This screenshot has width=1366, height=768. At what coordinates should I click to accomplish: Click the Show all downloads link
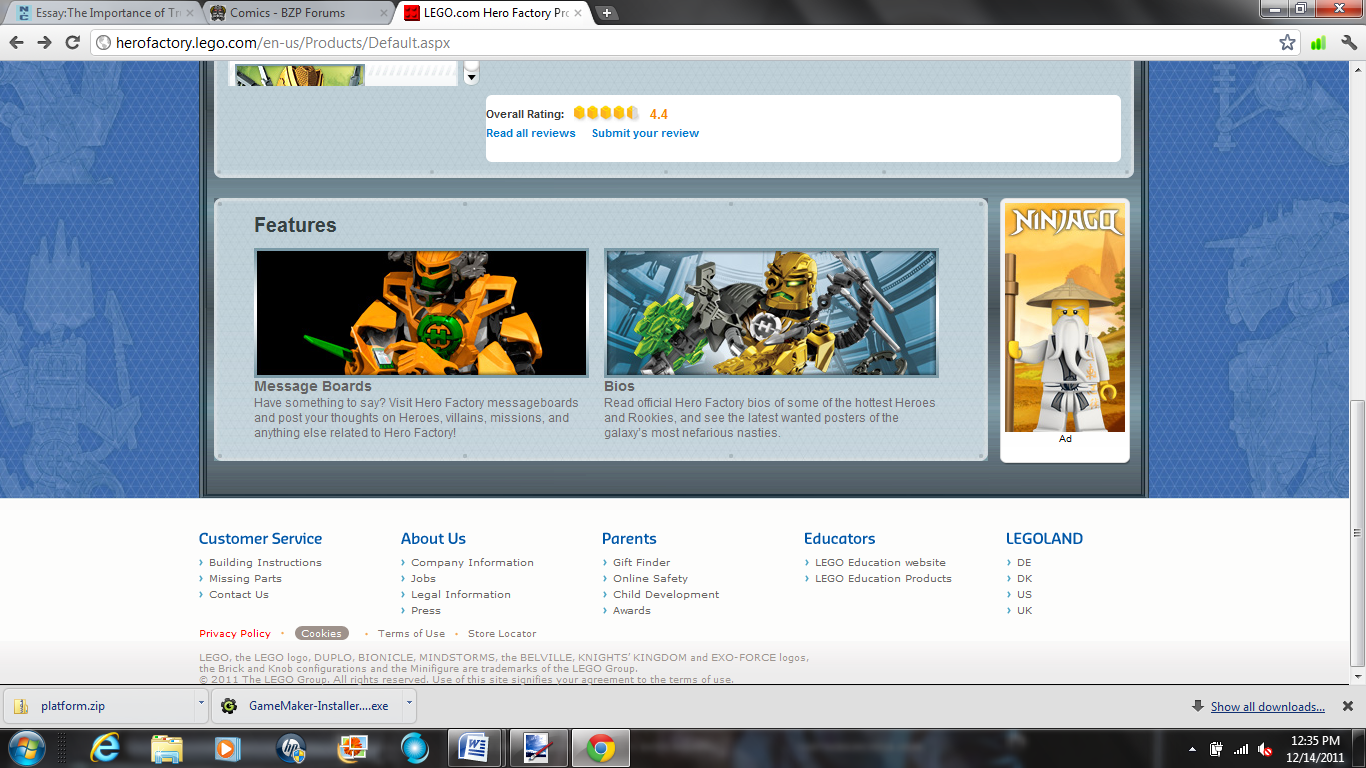tap(1267, 707)
